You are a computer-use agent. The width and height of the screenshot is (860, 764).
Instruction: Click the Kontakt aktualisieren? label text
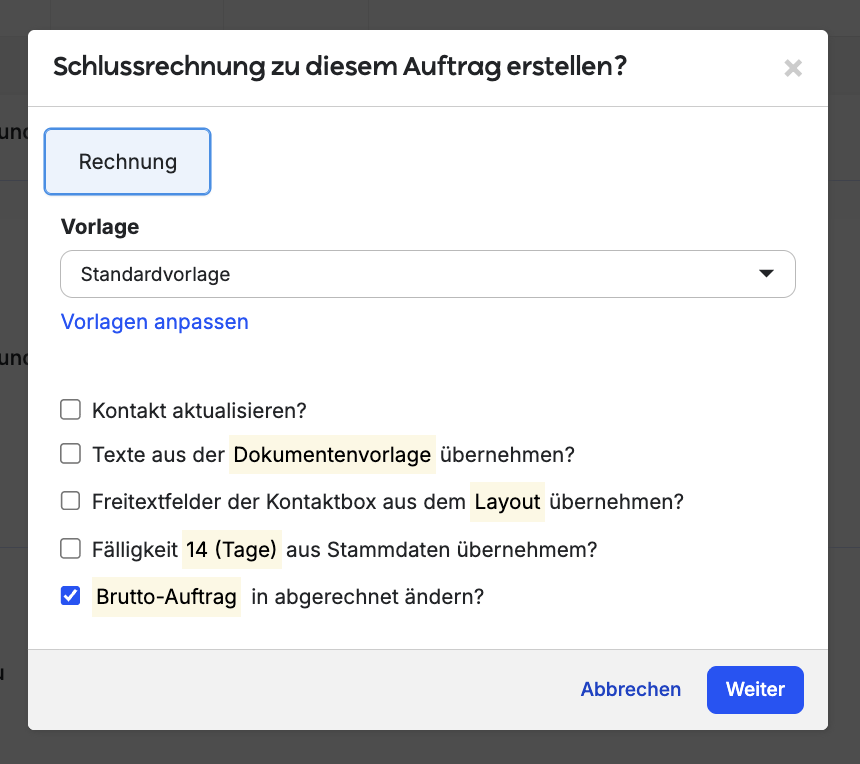[x=199, y=411]
